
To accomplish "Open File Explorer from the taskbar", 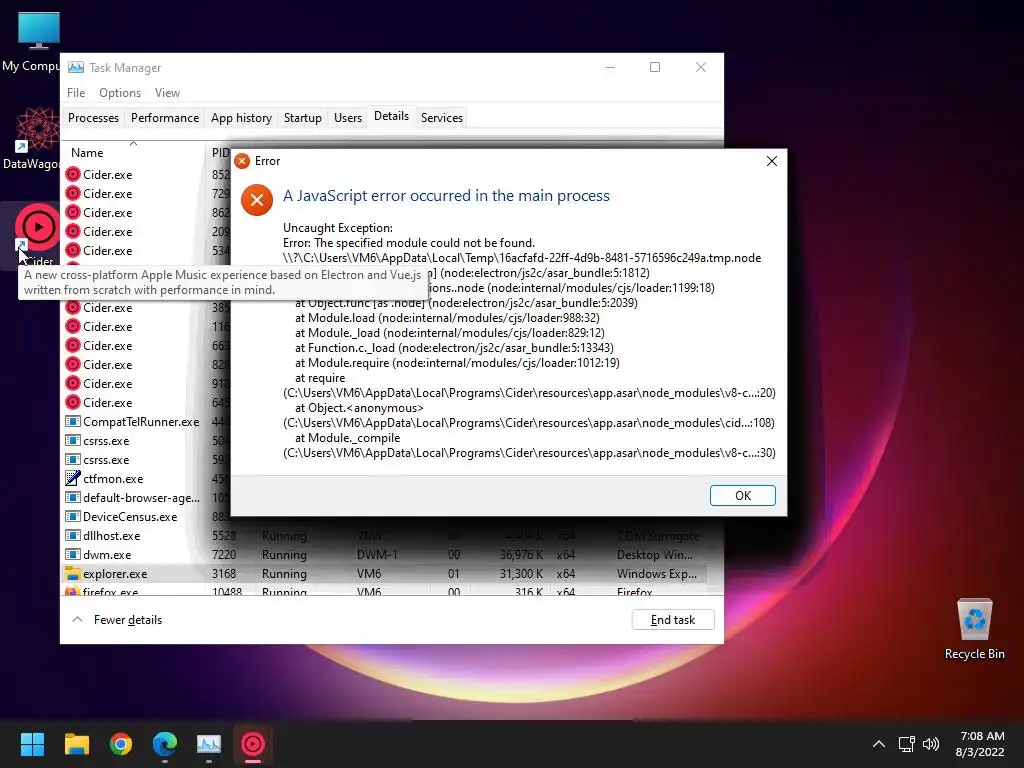I will [76, 744].
